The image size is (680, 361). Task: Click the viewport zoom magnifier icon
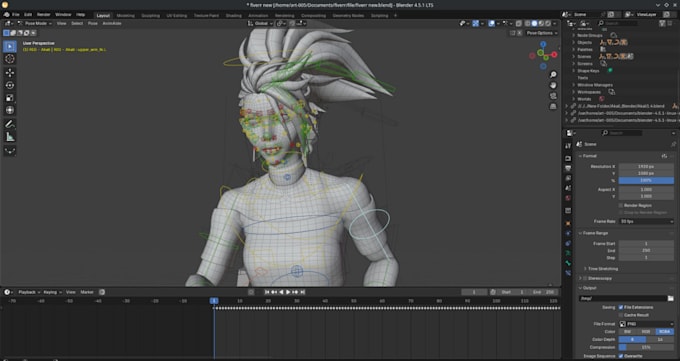[553, 75]
